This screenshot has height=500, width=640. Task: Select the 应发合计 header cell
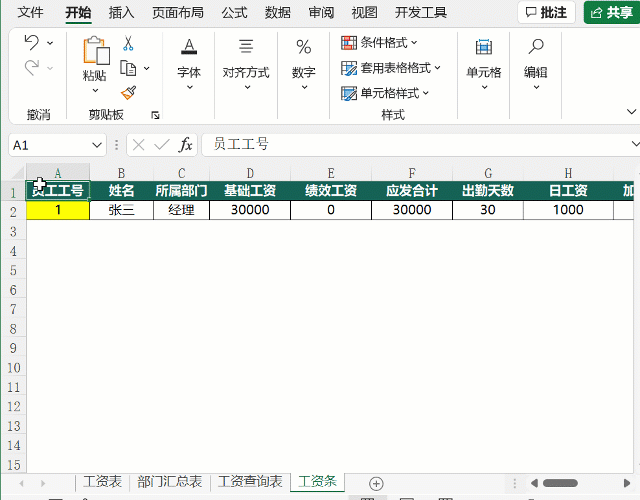(x=412, y=190)
